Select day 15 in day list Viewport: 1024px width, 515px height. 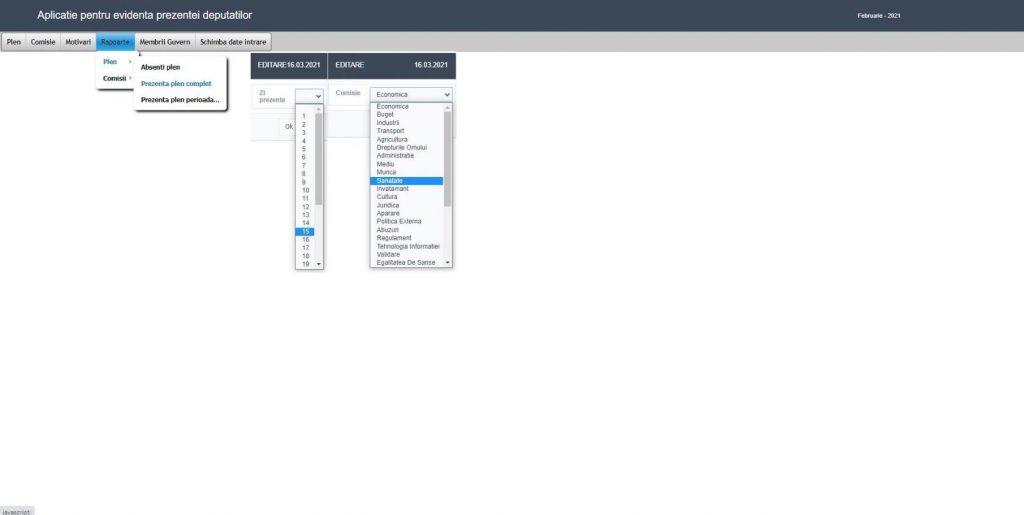[x=305, y=232]
